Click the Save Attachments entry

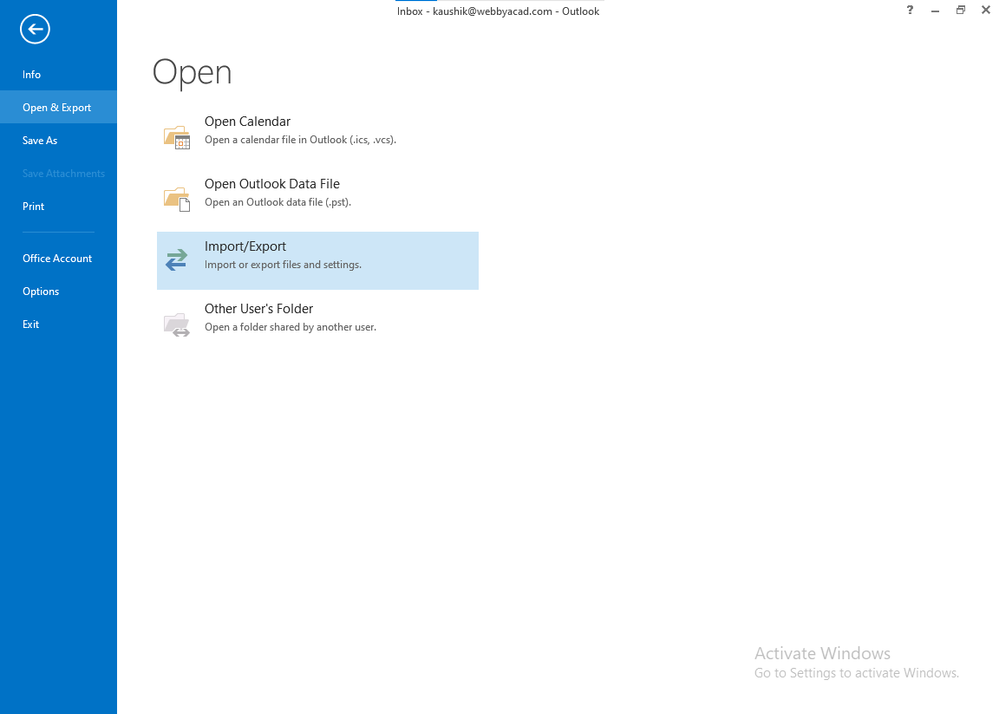[58, 173]
